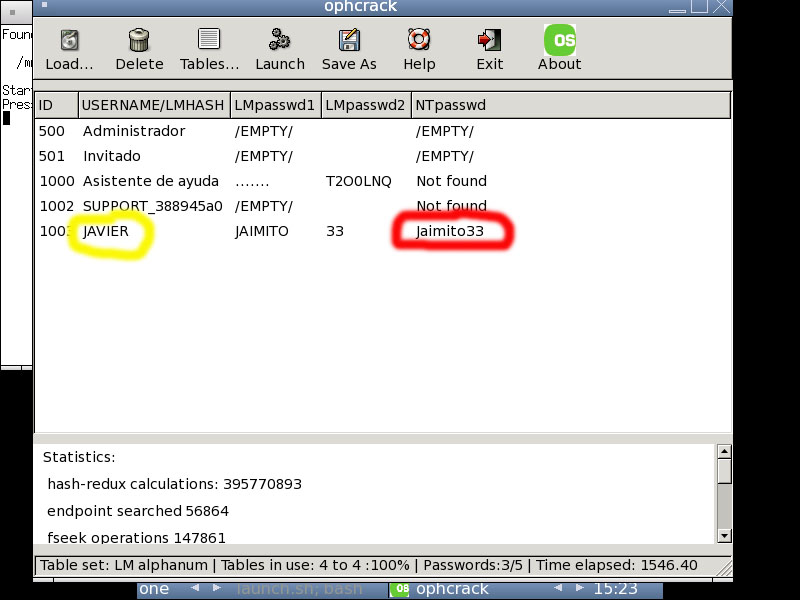Click the Save As floppy icon
The image size is (800, 600).
pos(349,41)
